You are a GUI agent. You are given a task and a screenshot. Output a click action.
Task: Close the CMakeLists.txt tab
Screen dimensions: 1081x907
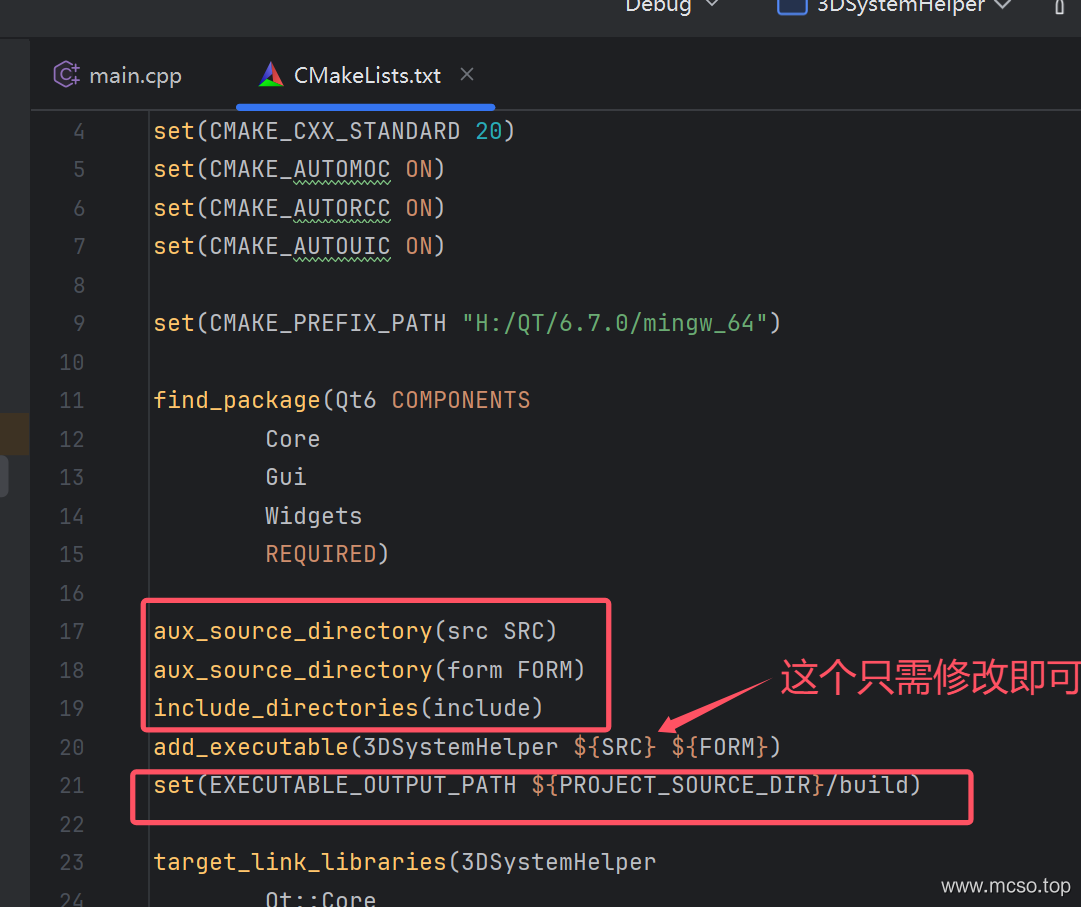pyautogui.click(x=467, y=74)
